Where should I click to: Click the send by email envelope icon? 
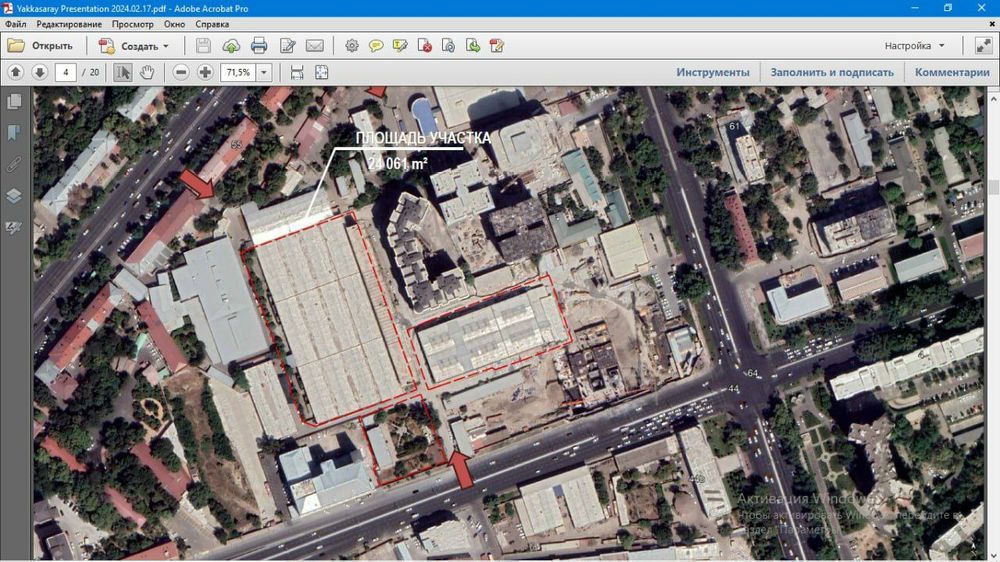point(314,46)
